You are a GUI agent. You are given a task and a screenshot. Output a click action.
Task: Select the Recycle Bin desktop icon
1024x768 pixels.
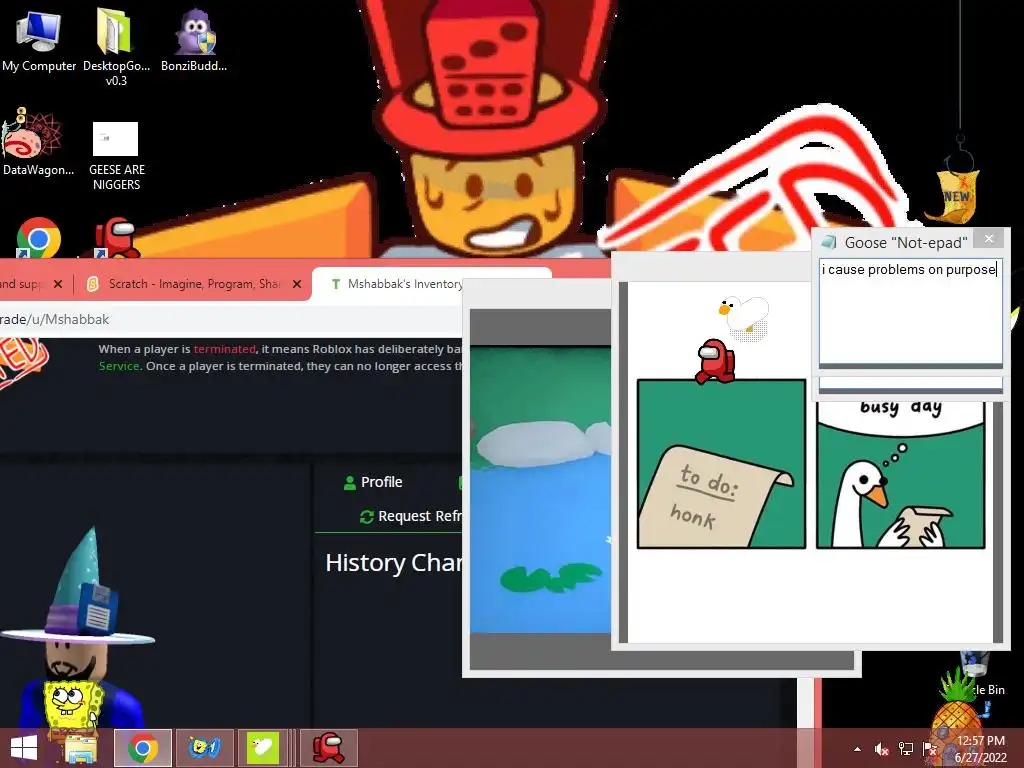pos(980,673)
